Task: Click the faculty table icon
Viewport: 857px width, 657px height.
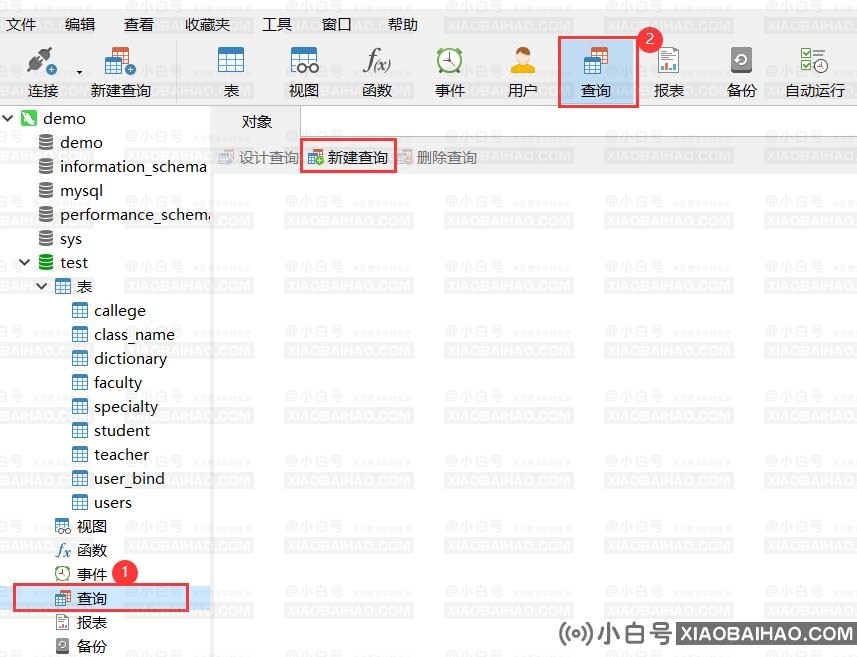Action: point(80,382)
